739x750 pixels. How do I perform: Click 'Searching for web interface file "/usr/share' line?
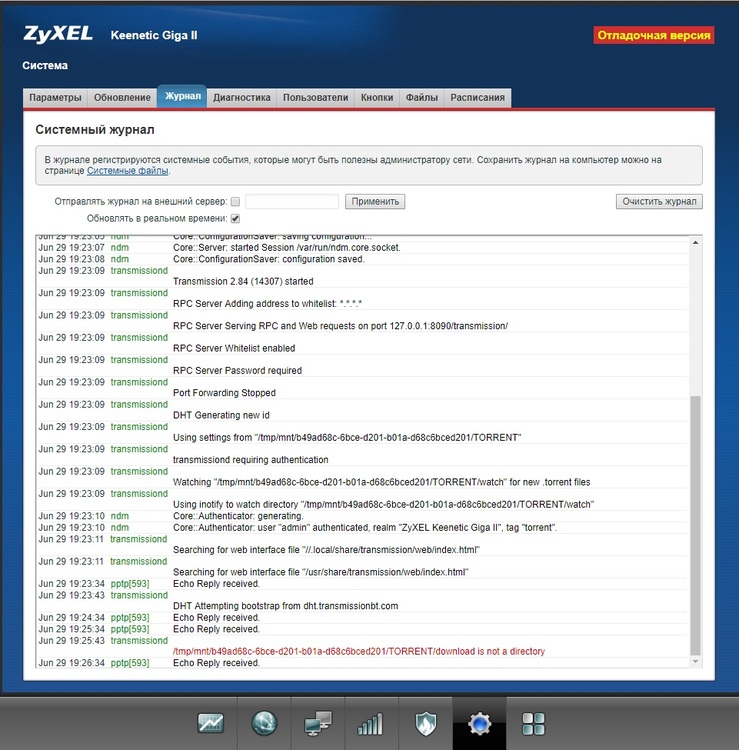(x=320, y=572)
